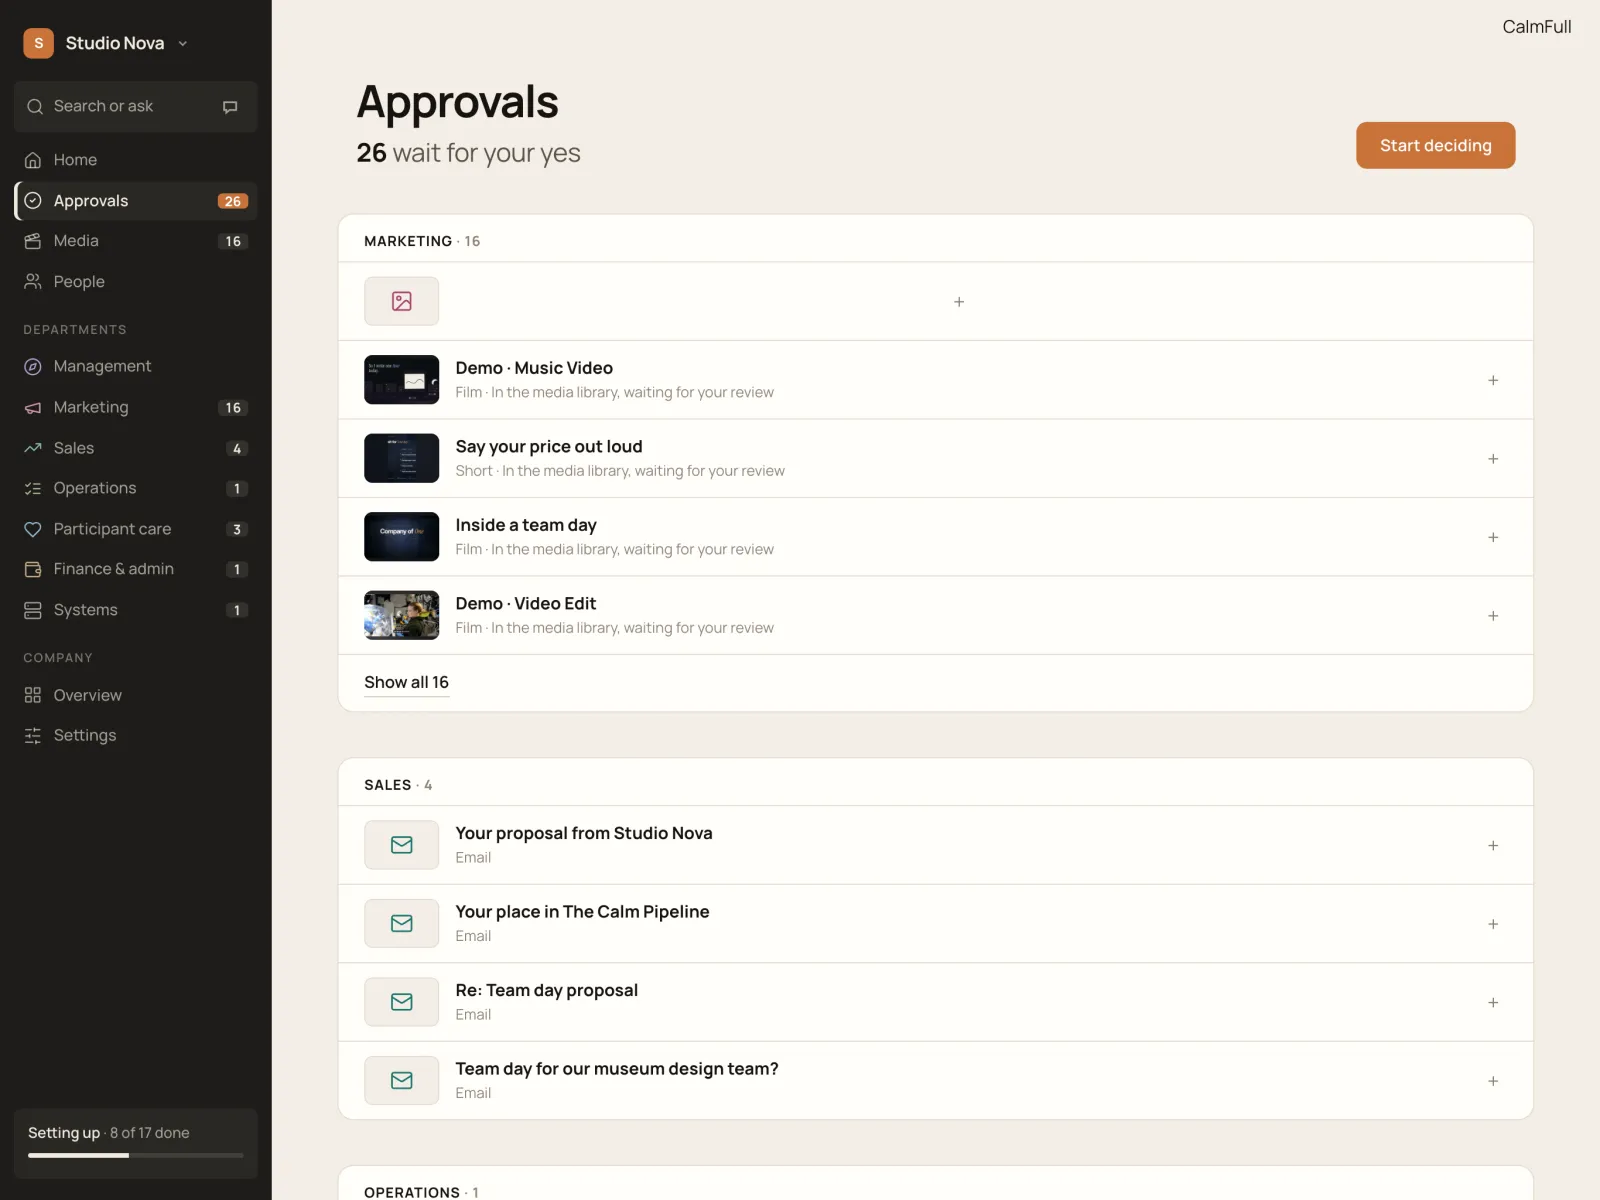
Task: Click the chat icon in search box
Action: 230,107
